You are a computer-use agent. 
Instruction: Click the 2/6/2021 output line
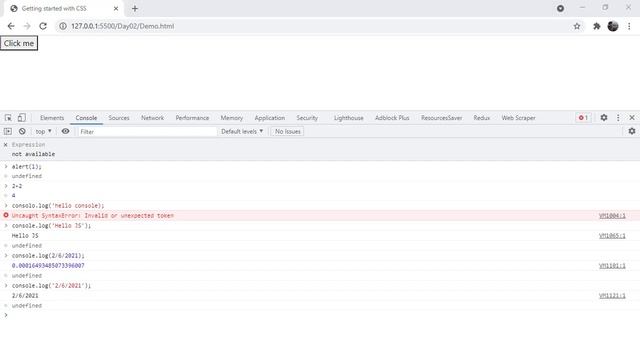coord(25,296)
